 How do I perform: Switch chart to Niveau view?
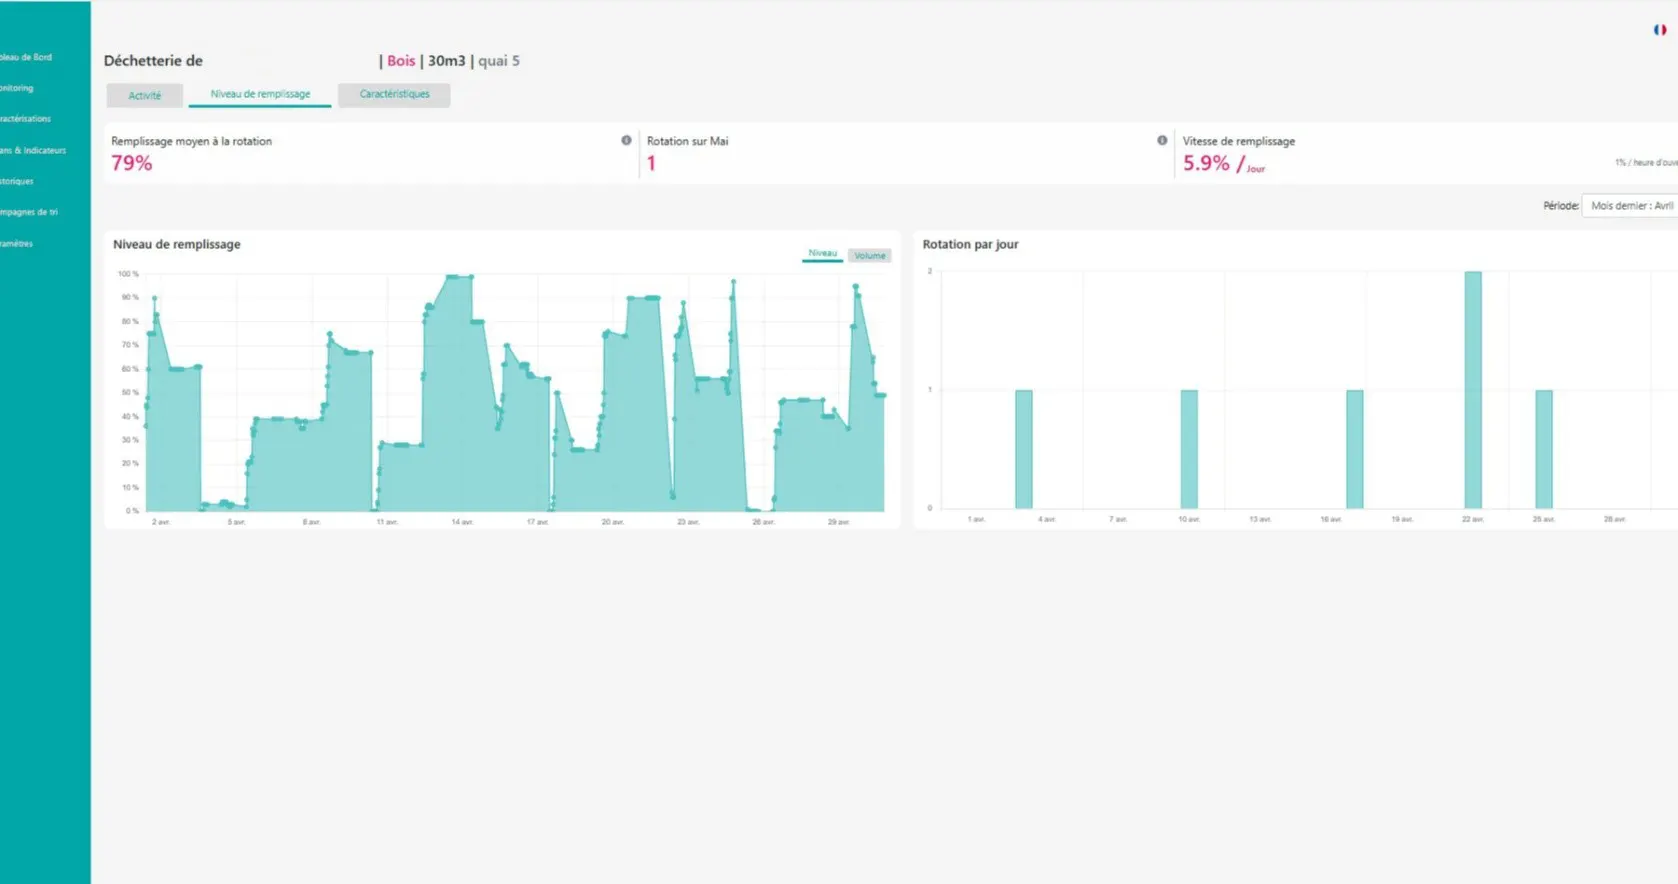coord(822,254)
